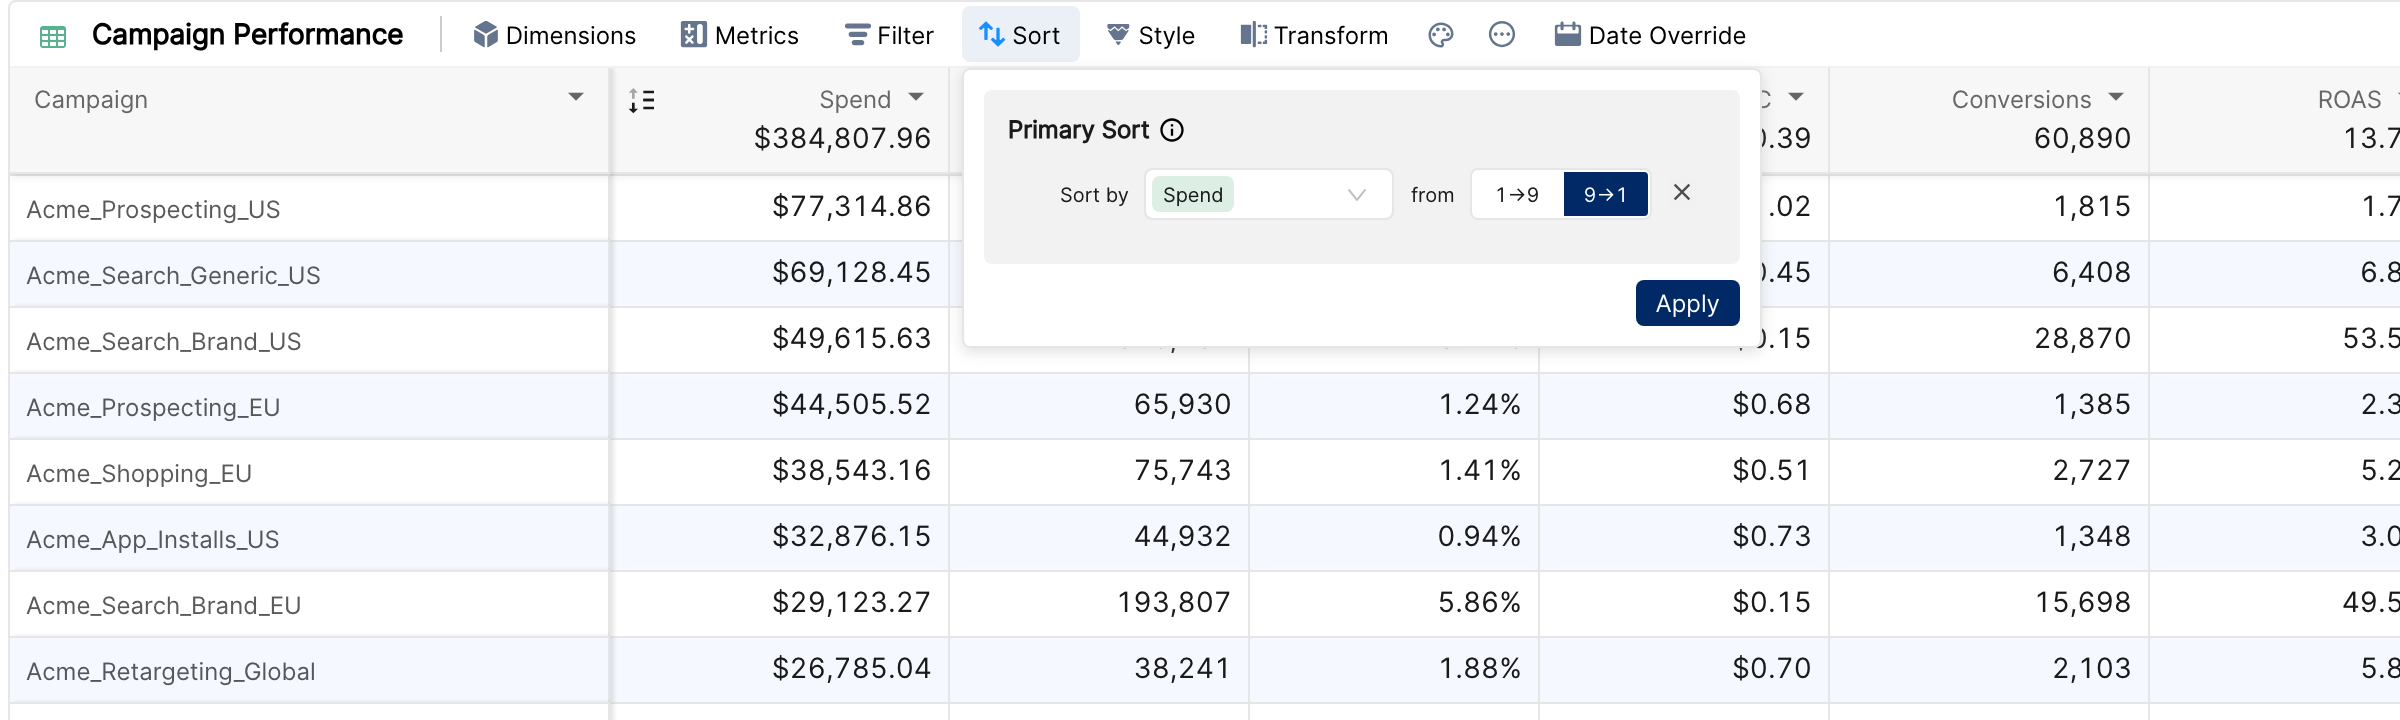
Task: Select the Acme_Prospecting_US row
Action: (153, 209)
